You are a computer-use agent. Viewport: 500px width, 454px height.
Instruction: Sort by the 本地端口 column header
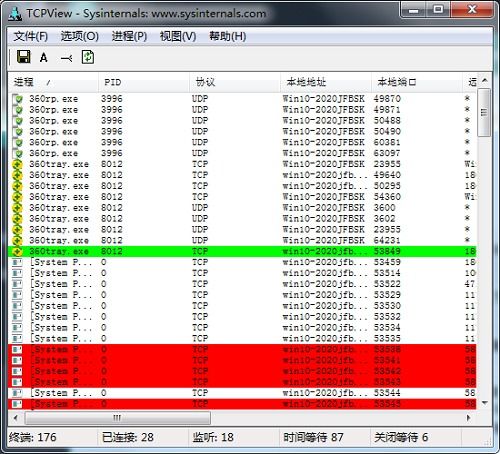pos(417,82)
